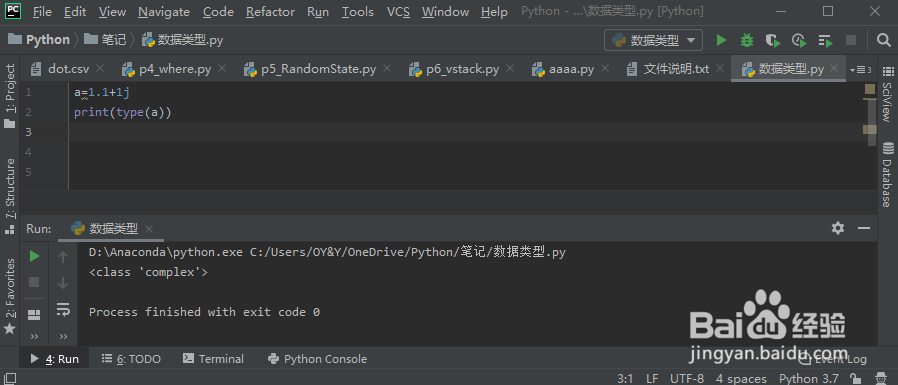Open the Help menu
Image resolution: width=898 pixels, height=385 pixels.
(494, 11)
